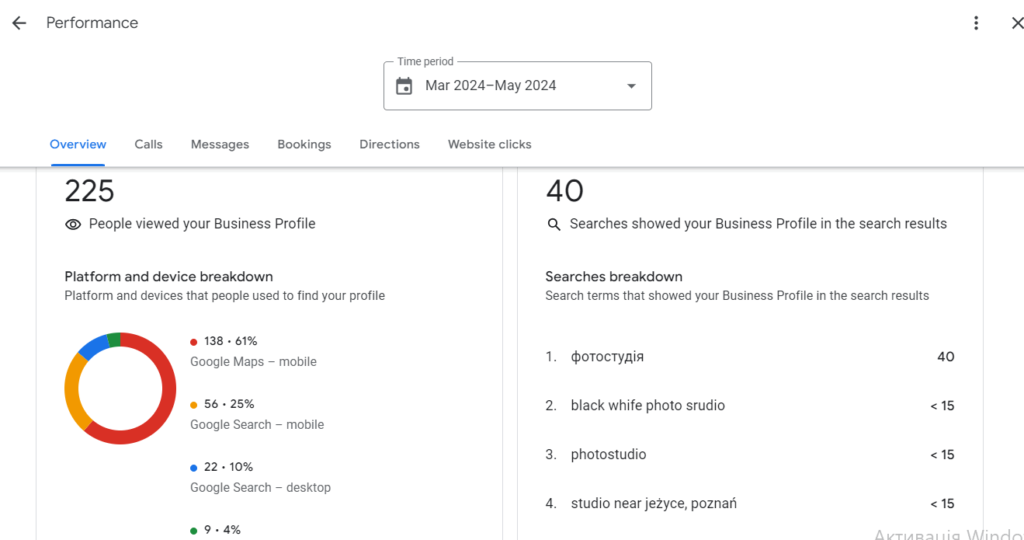This screenshot has height=540, width=1024.
Task: Close the Performance panel with the X
Action: point(1017,24)
